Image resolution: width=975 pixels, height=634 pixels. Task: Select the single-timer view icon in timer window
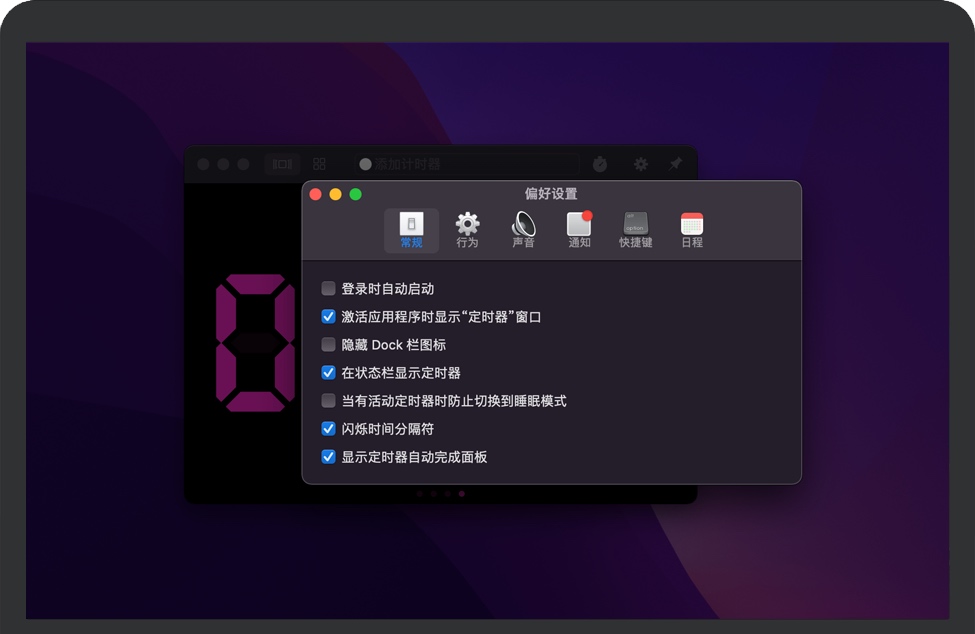[282, 164]
